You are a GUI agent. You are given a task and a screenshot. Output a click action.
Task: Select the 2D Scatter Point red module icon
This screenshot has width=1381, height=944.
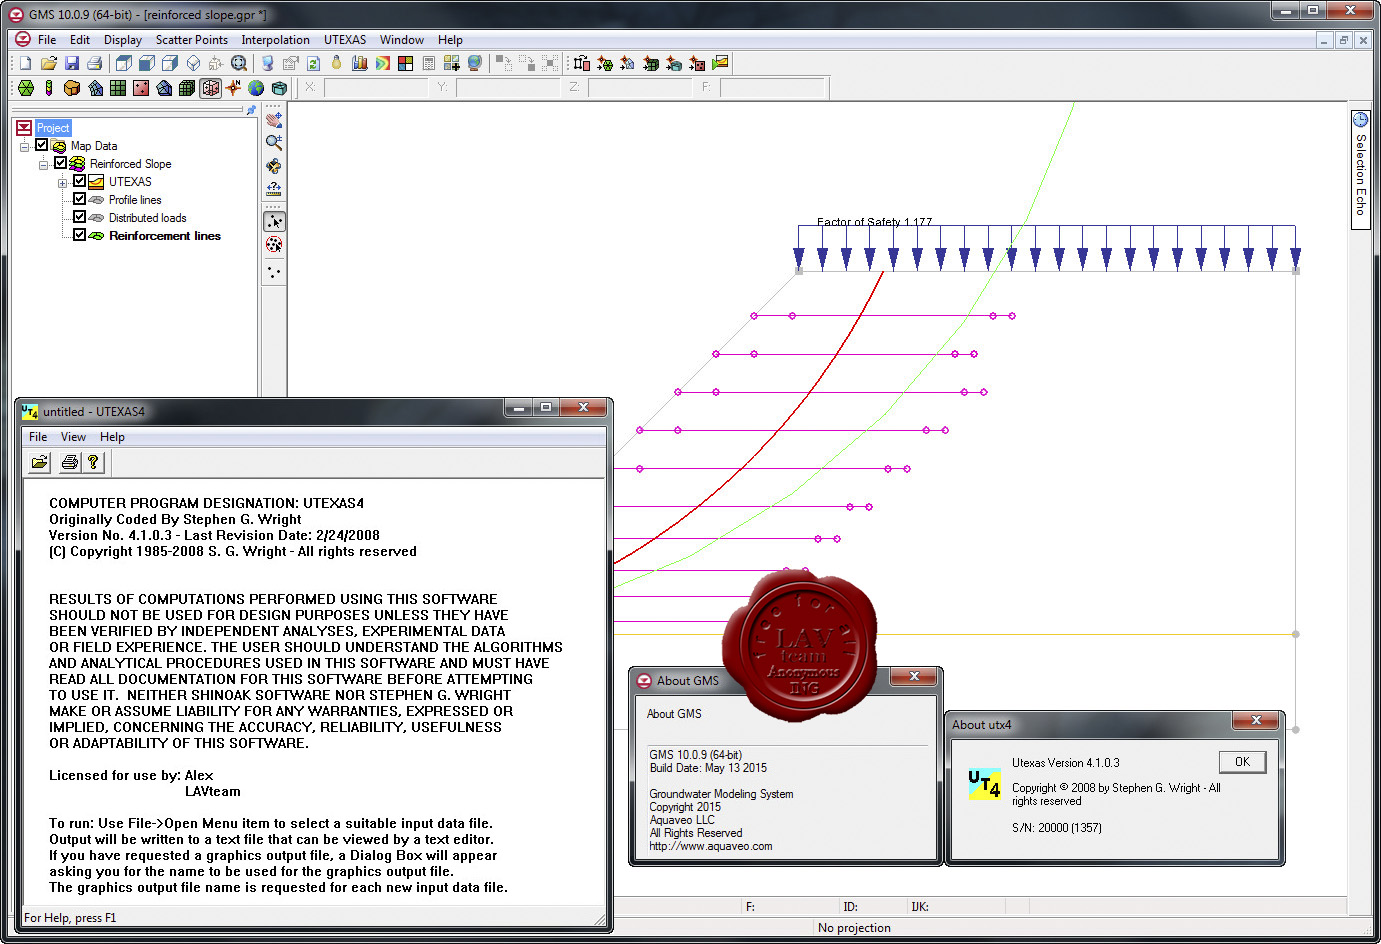point(141,88)
